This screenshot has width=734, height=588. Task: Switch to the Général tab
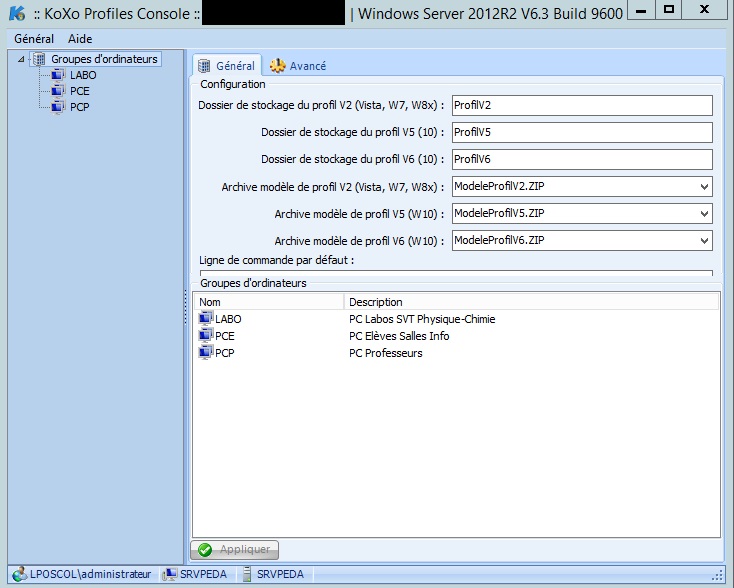(227, 66)
